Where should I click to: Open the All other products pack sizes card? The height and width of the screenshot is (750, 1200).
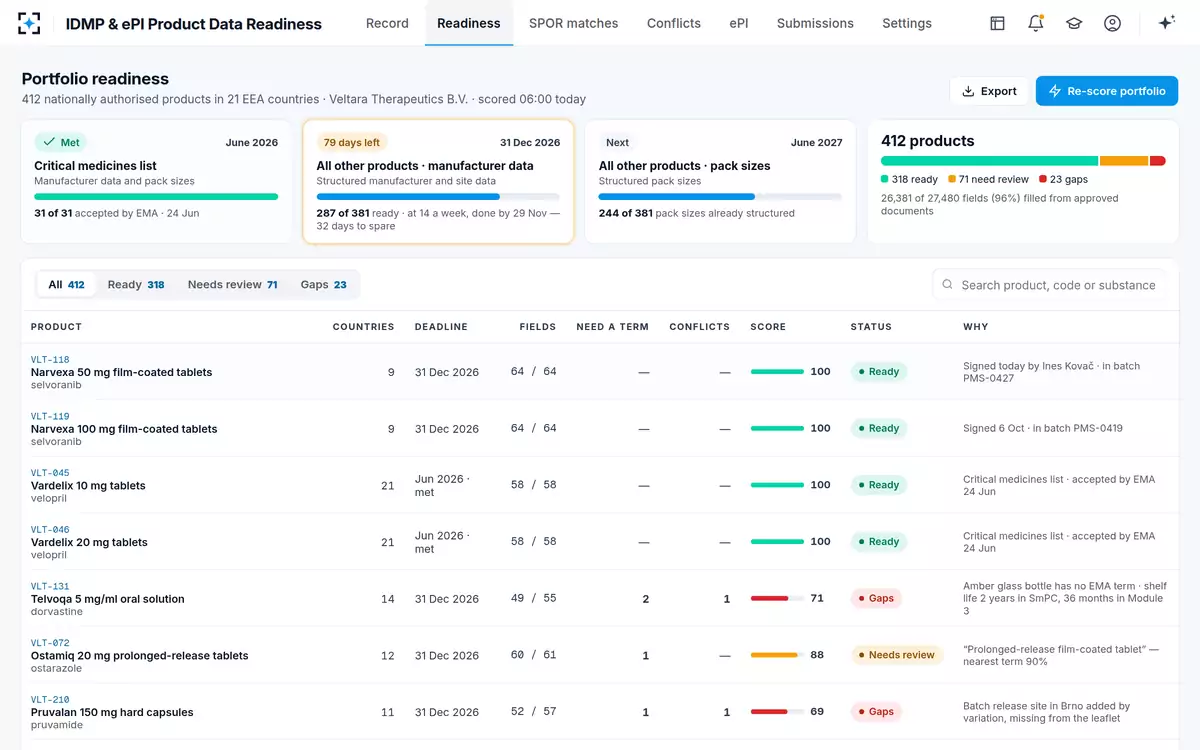pos(720,182)
